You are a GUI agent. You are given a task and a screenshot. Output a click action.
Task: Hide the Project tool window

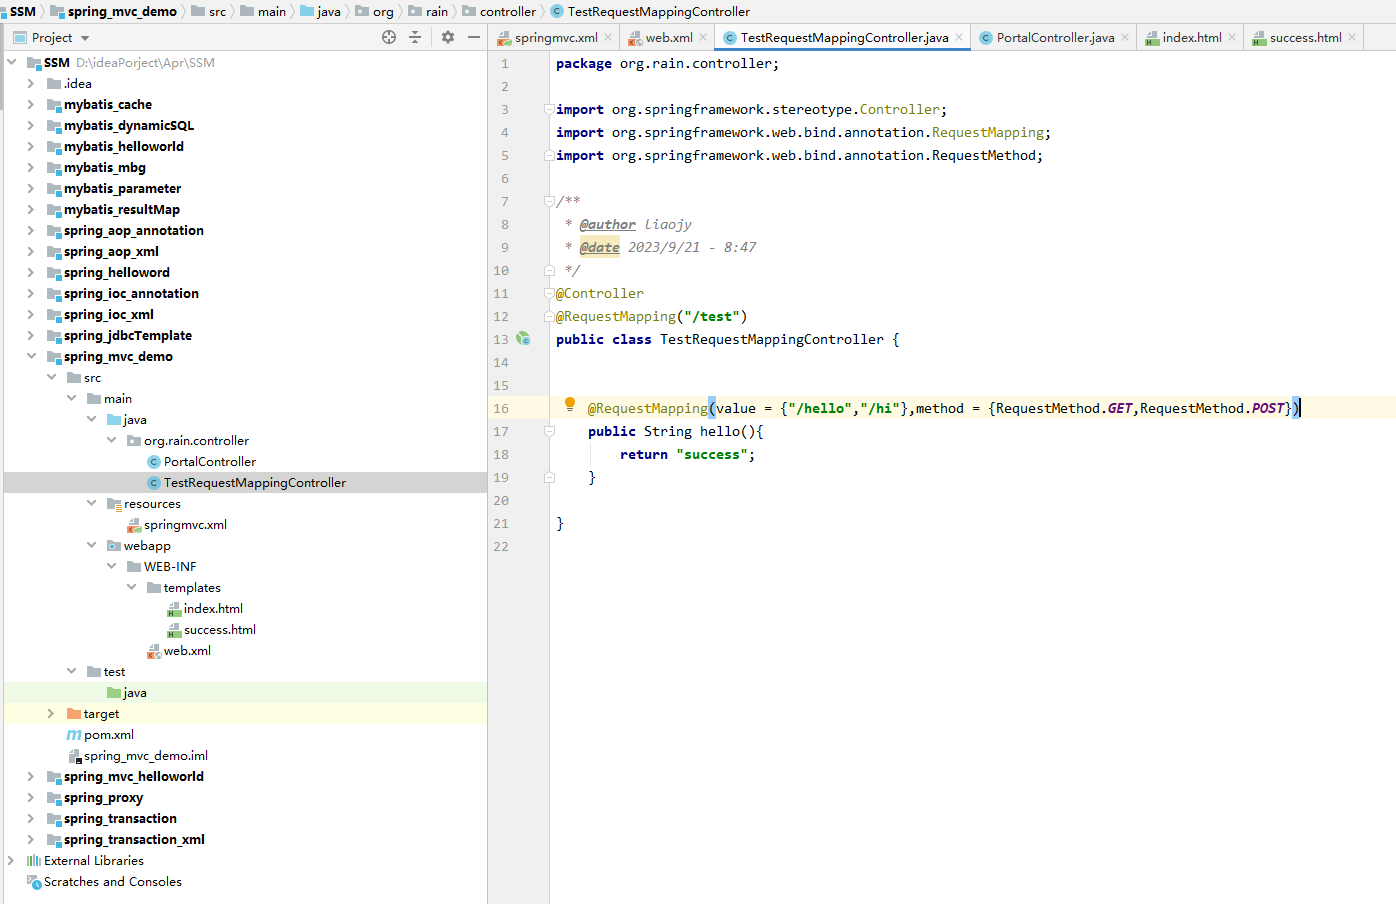click(474, 37)
